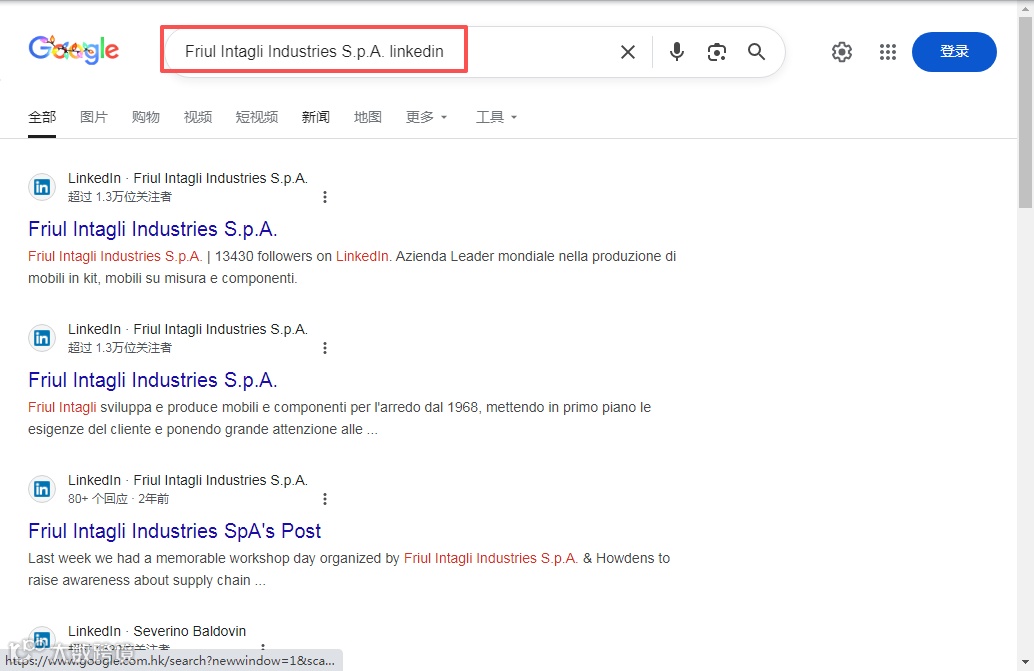The height and width of the screenshot is (671, 1034).
Task: Switch to the 视频 tab
Action: click(x=198, y=117)
